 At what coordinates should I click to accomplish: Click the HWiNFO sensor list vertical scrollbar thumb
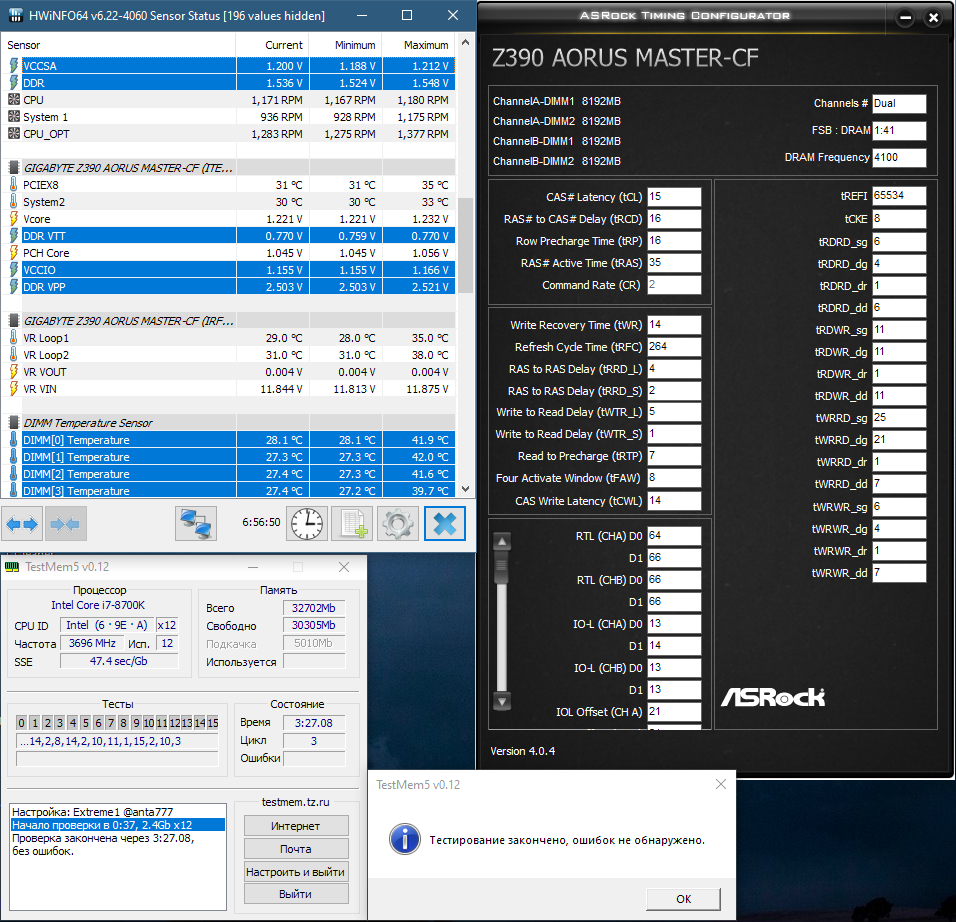click(x=465, y=245)
